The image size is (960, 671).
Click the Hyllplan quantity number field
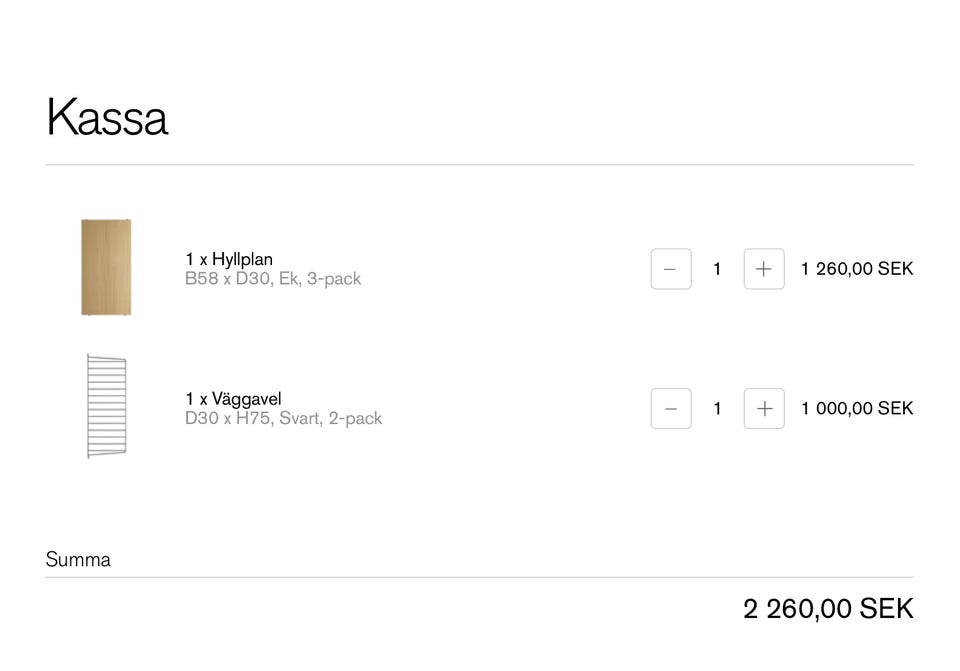click(717, 269)
